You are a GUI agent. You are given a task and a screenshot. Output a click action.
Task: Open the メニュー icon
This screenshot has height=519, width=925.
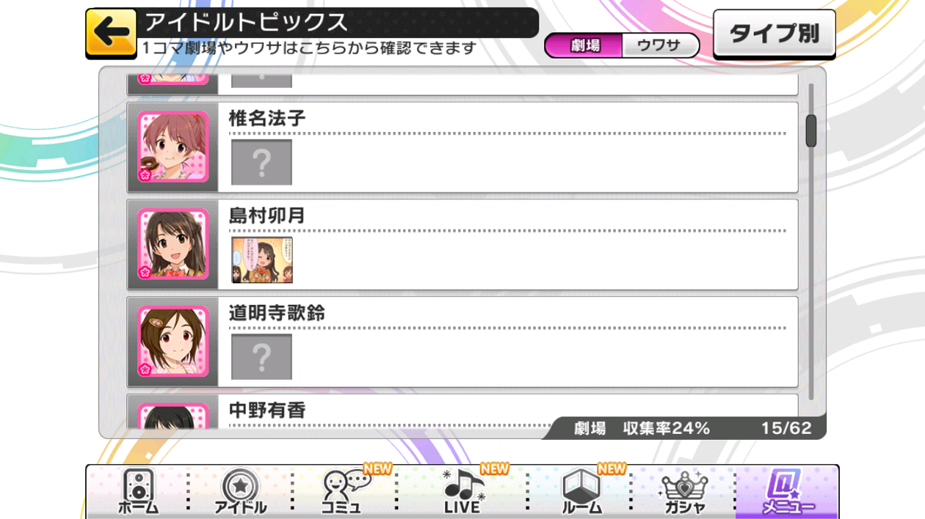click(x=787, y=491)
